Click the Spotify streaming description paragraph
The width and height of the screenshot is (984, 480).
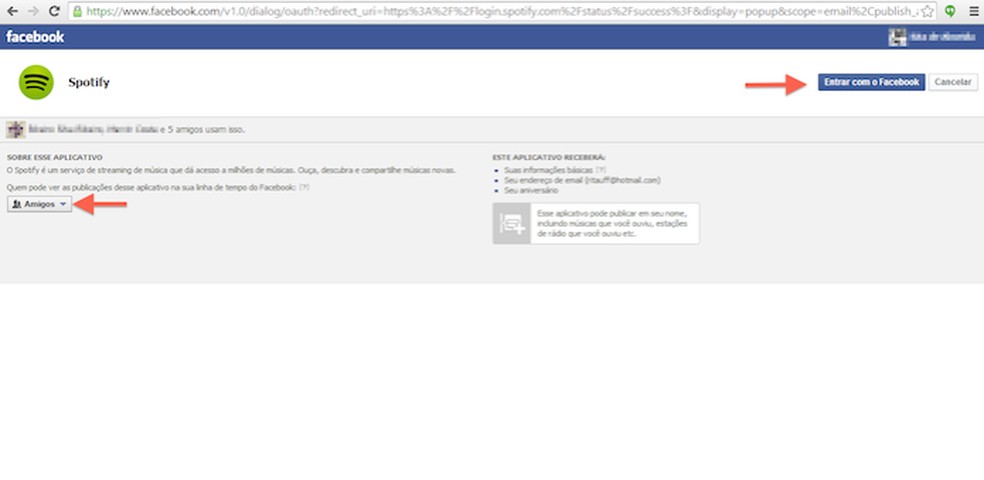click(x=231, y=170)
